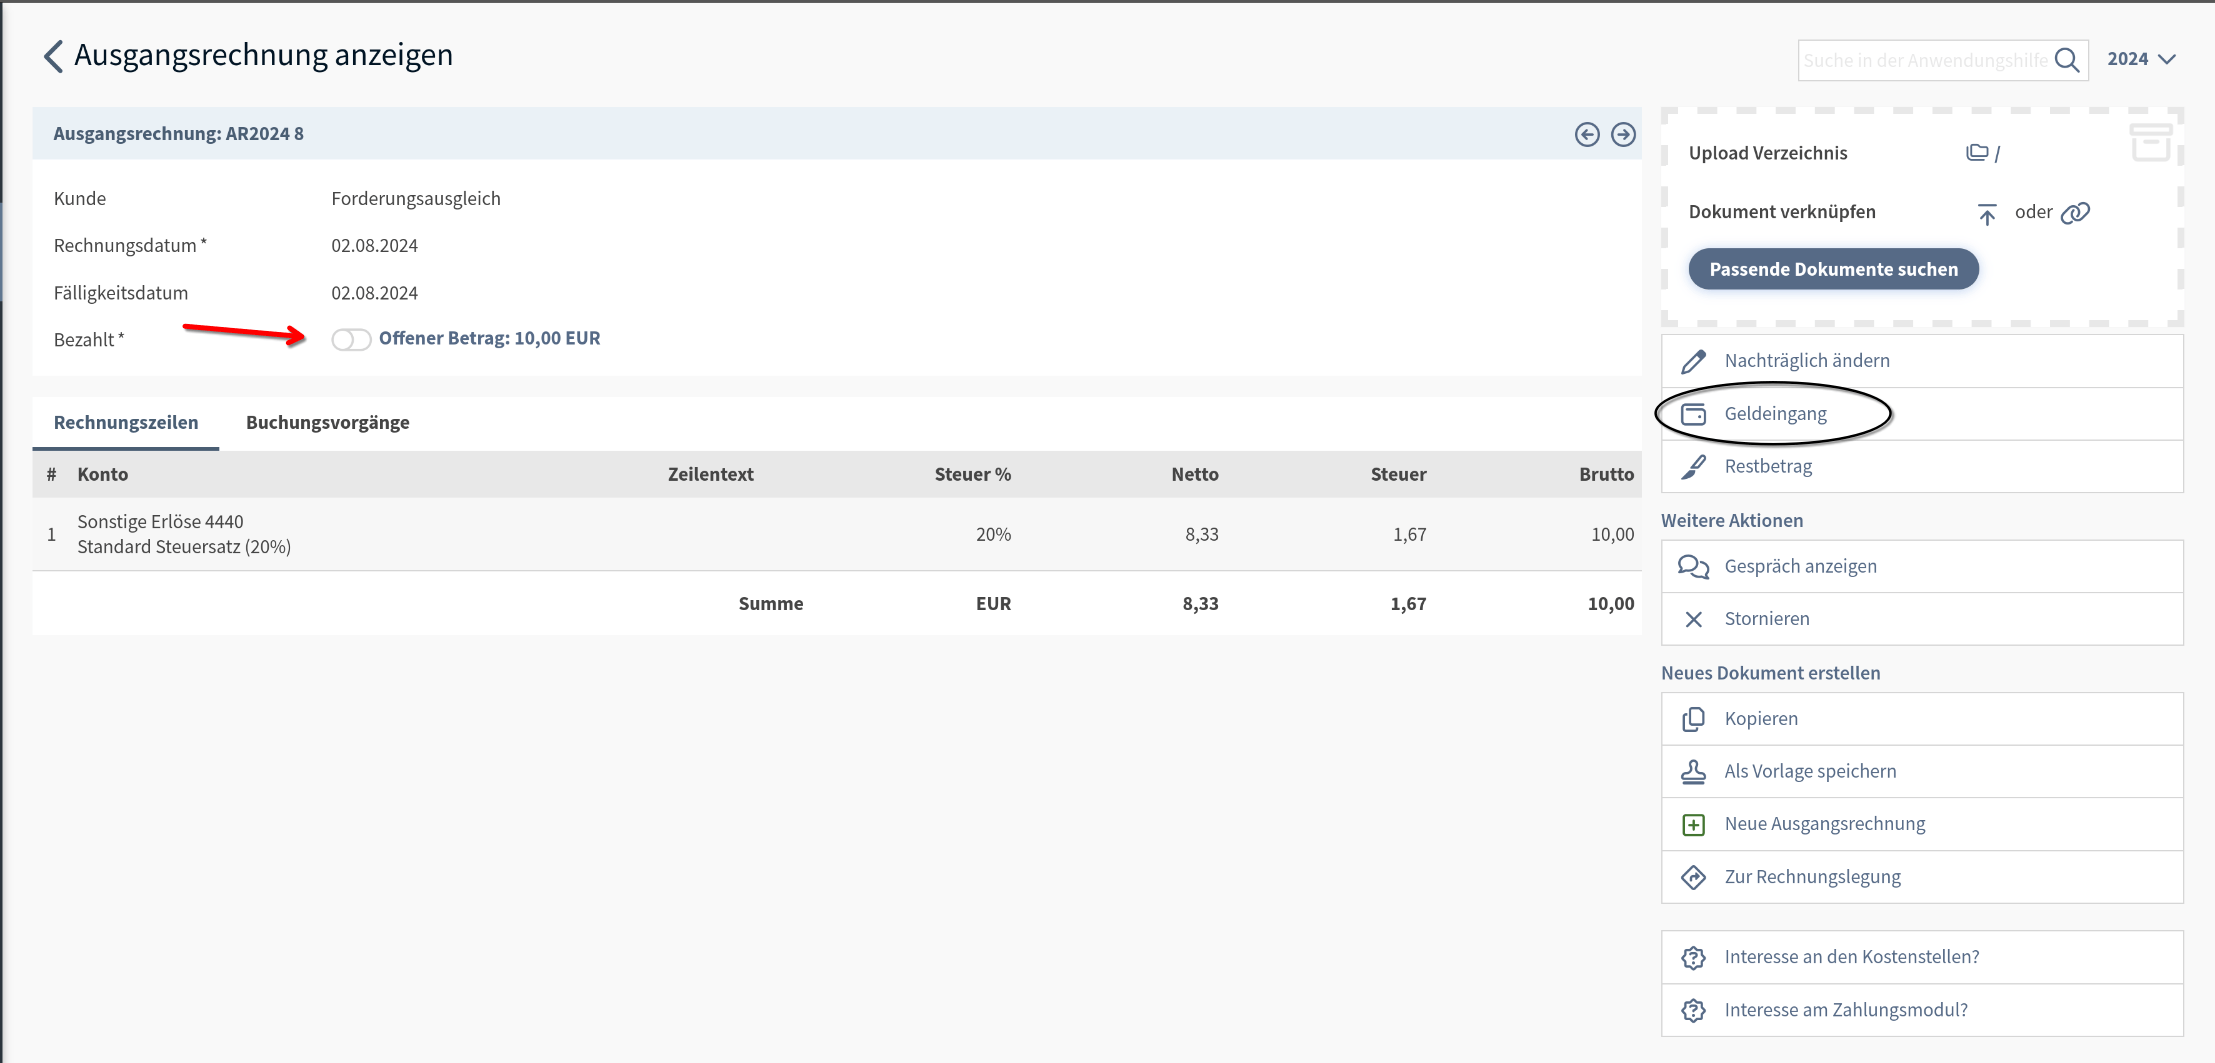Click the Offener Betrag 10,00 EUR link

click(x=489, y=339)
